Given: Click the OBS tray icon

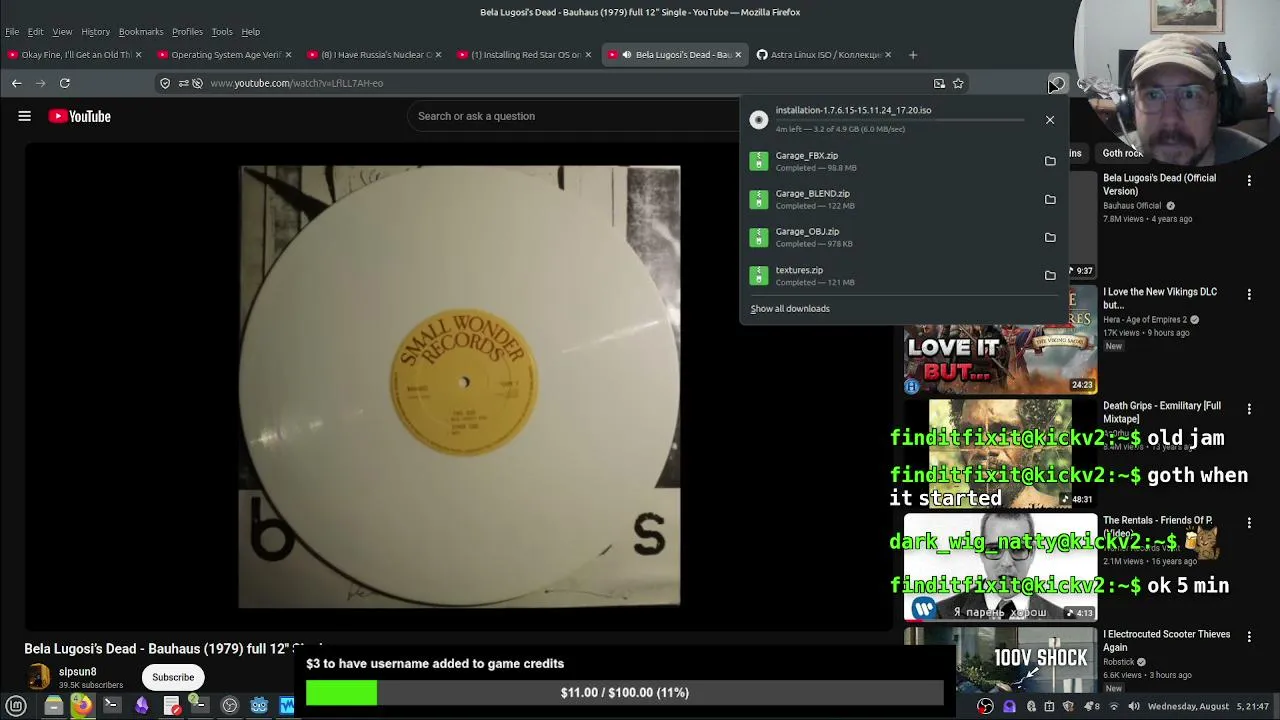Looking at the screenshot, I should point(985,706).
